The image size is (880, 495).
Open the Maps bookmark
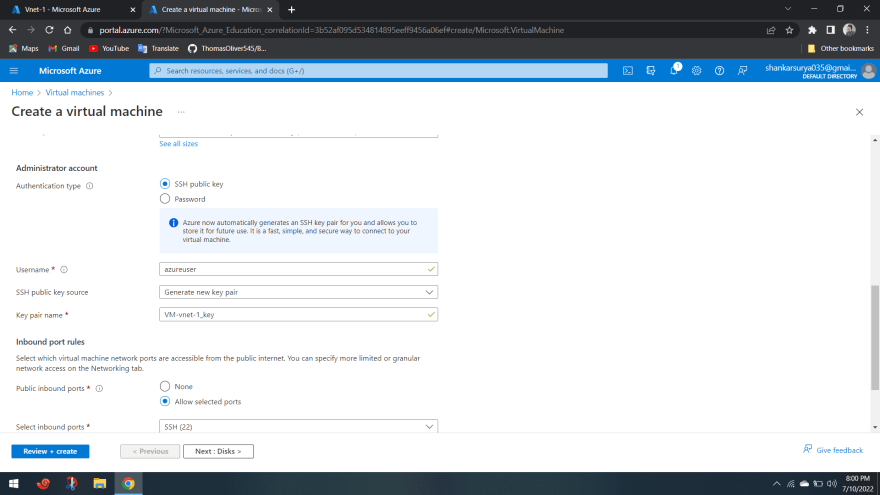(x=24, y=49)
